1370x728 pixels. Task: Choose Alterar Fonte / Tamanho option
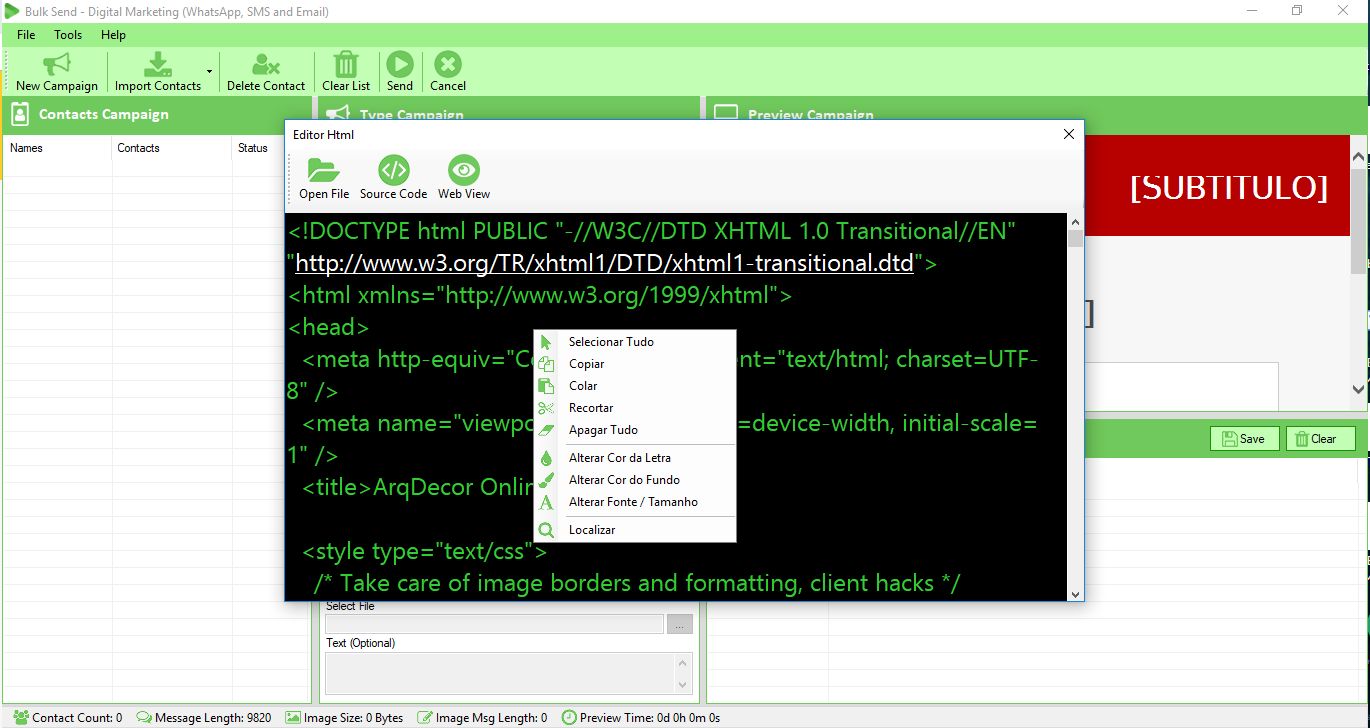[635, 502]
